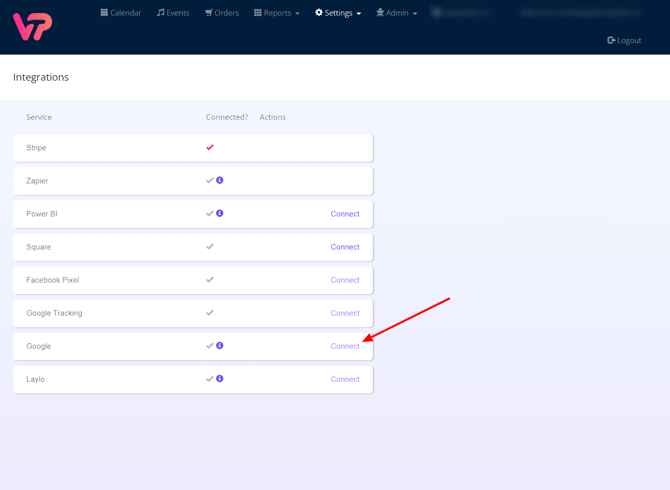The width and height of the screenshot is (670, 490).
Task: Select the Laylo service label
Action: pos(35,379)
